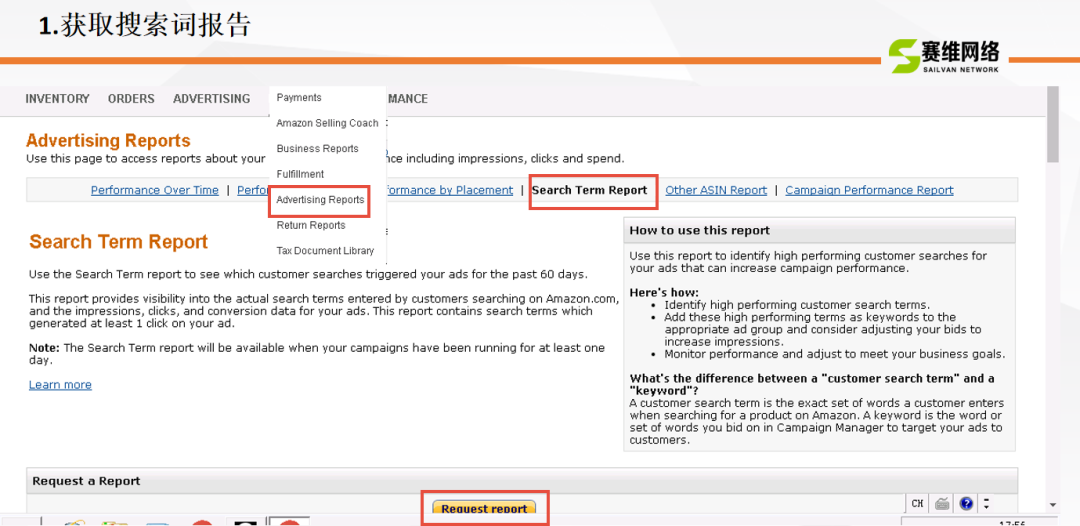
Task: Open the ORDERS menu
Action: pos(131,98)
